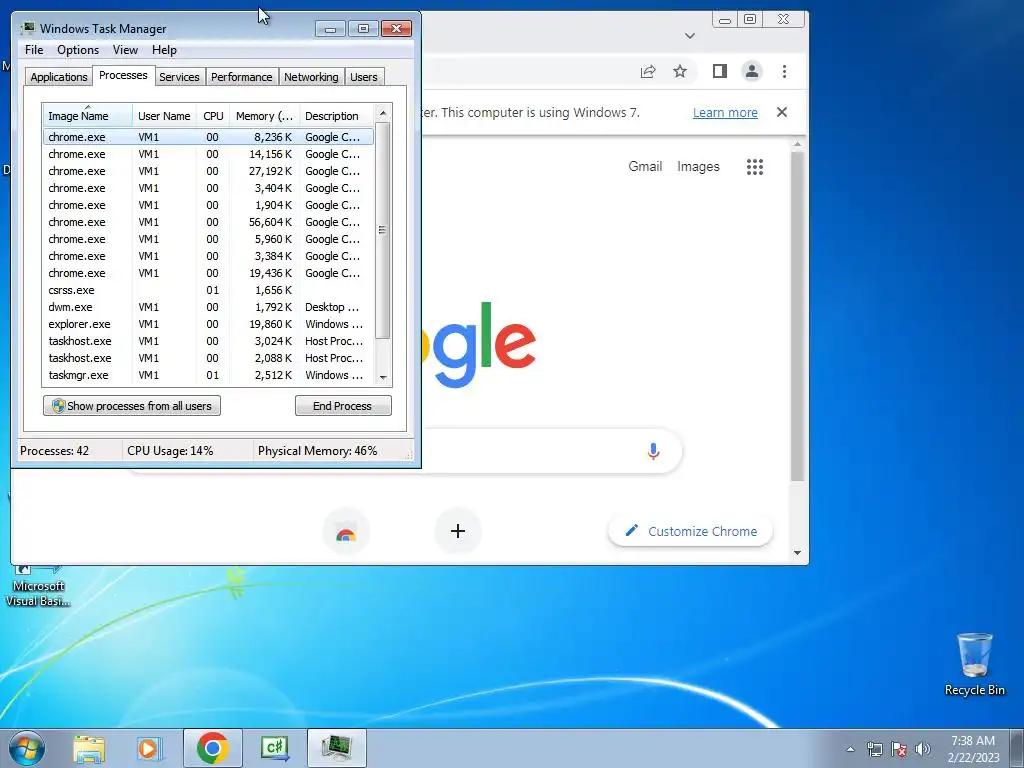Click process list scroll up arrow
This screenshot has width=1024, height=768.
[x=383, y=113]
